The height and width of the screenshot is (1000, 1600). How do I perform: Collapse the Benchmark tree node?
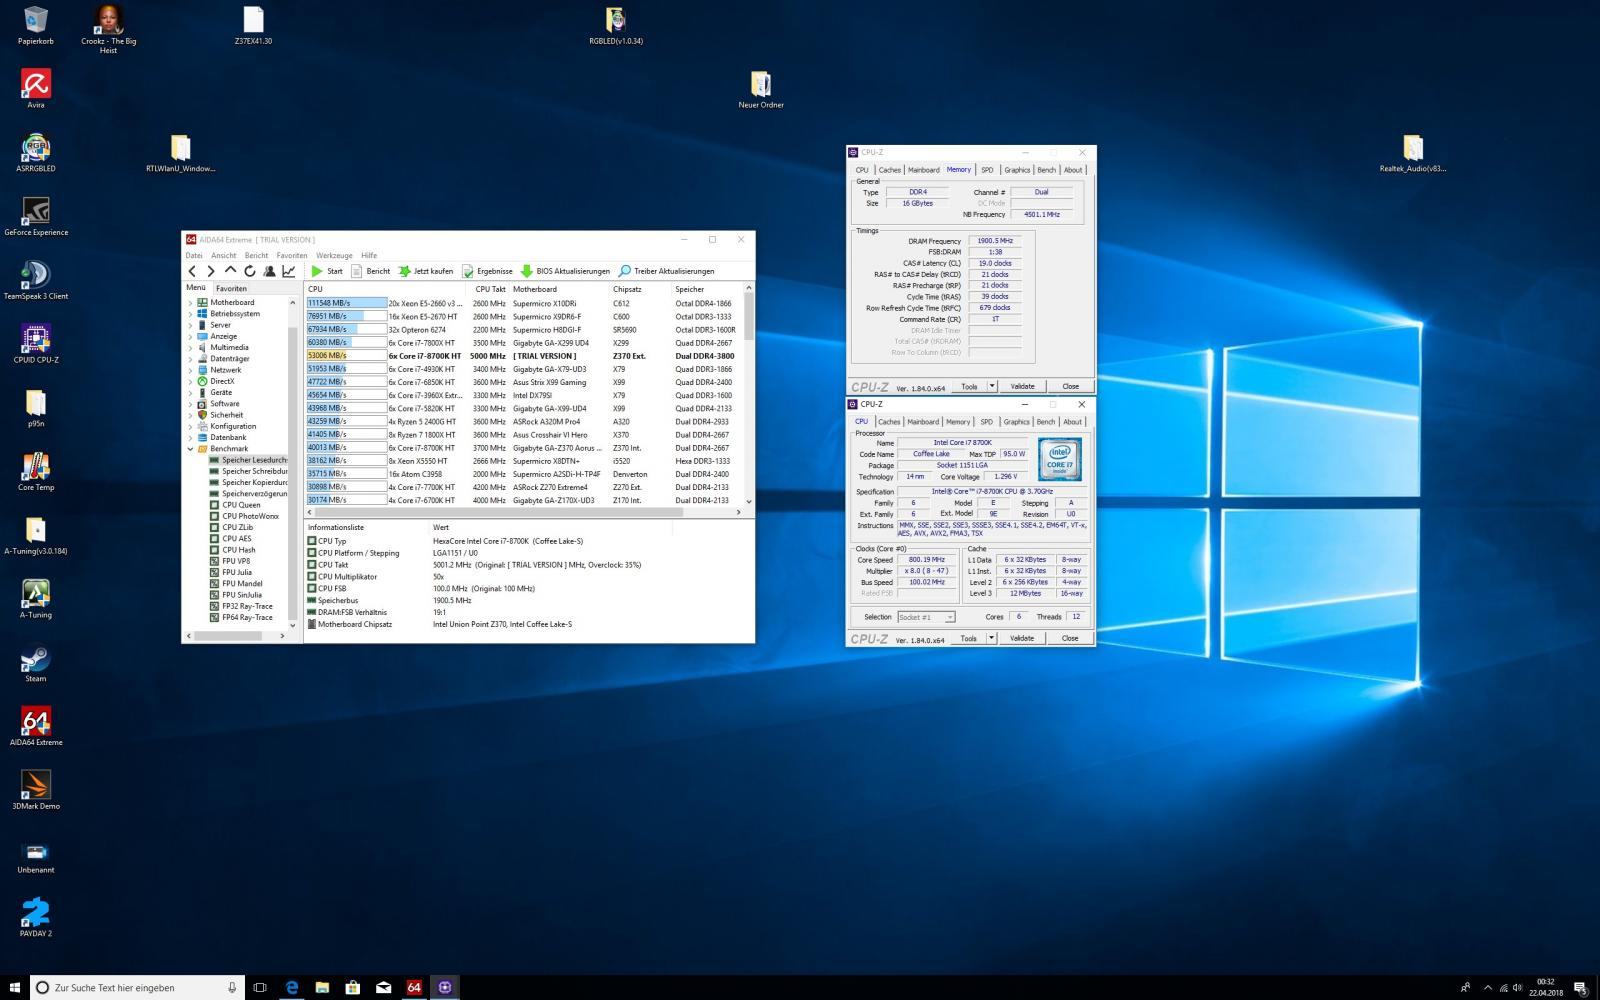191,449
